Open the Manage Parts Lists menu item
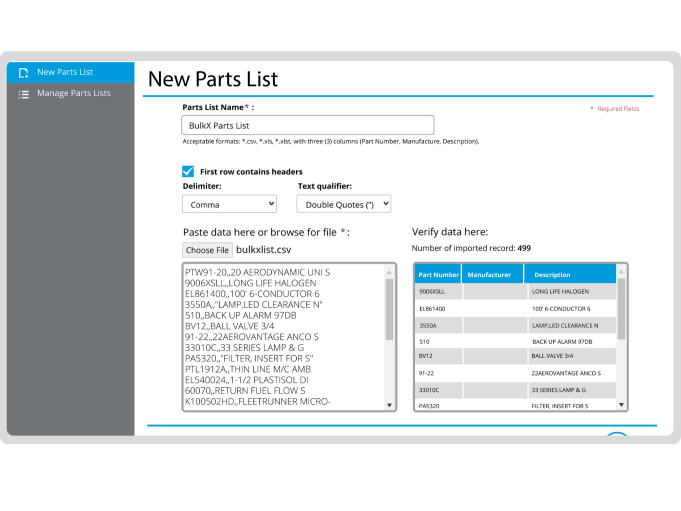681x511 pixels. [73, 94]
